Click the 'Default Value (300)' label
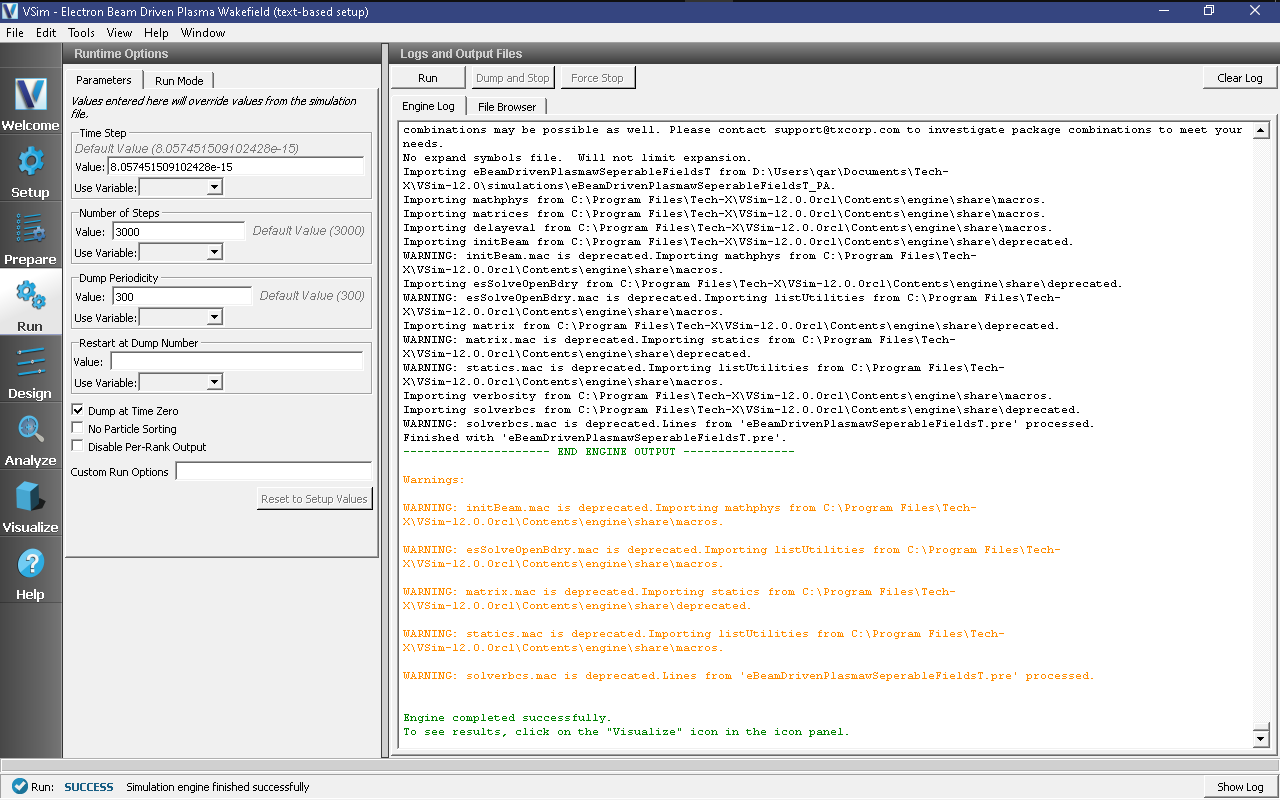 [312, 296]
